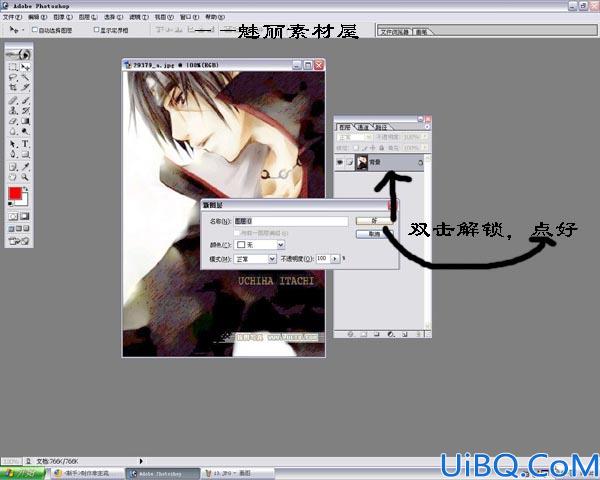Select standard screen mode button in toolbox
Viewport: 600px width, 480px height.
[11, 229]
